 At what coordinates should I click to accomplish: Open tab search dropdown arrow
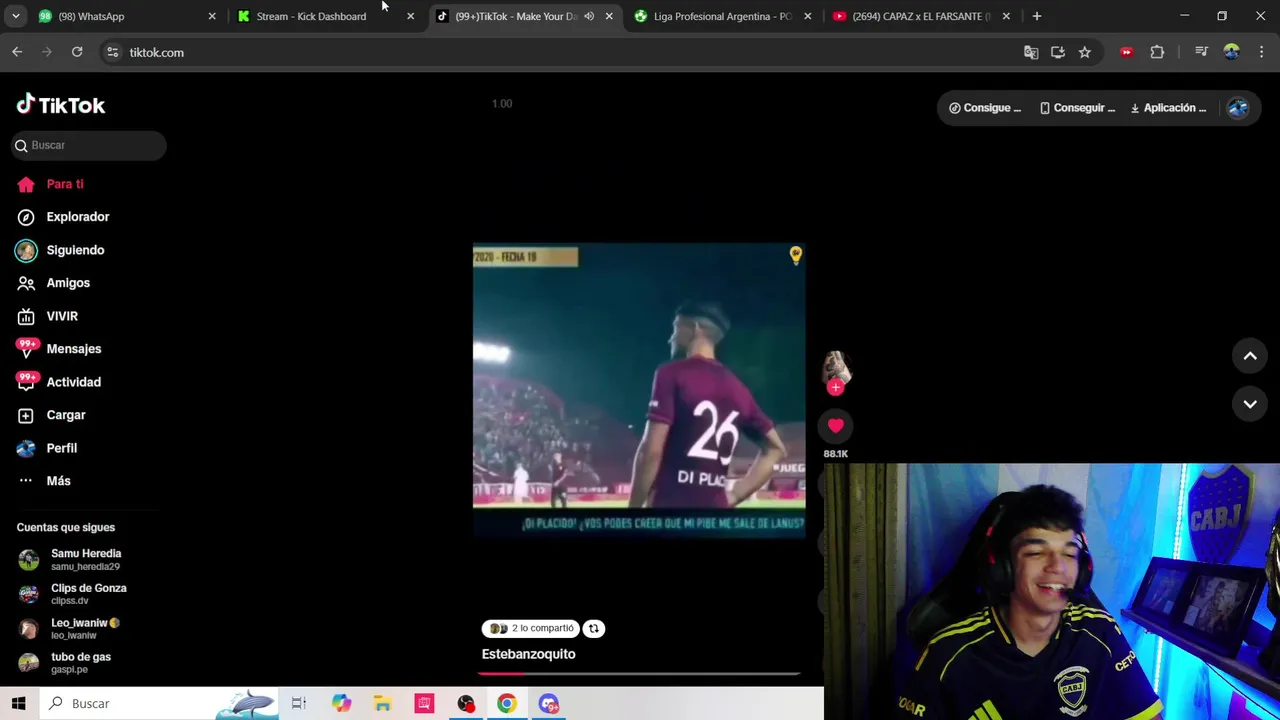15,16
